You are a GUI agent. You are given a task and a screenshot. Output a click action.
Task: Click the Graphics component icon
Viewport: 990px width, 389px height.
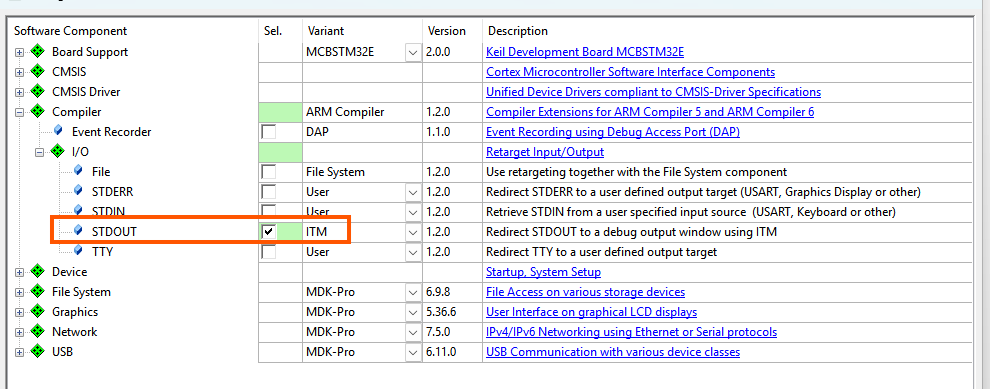38,312
